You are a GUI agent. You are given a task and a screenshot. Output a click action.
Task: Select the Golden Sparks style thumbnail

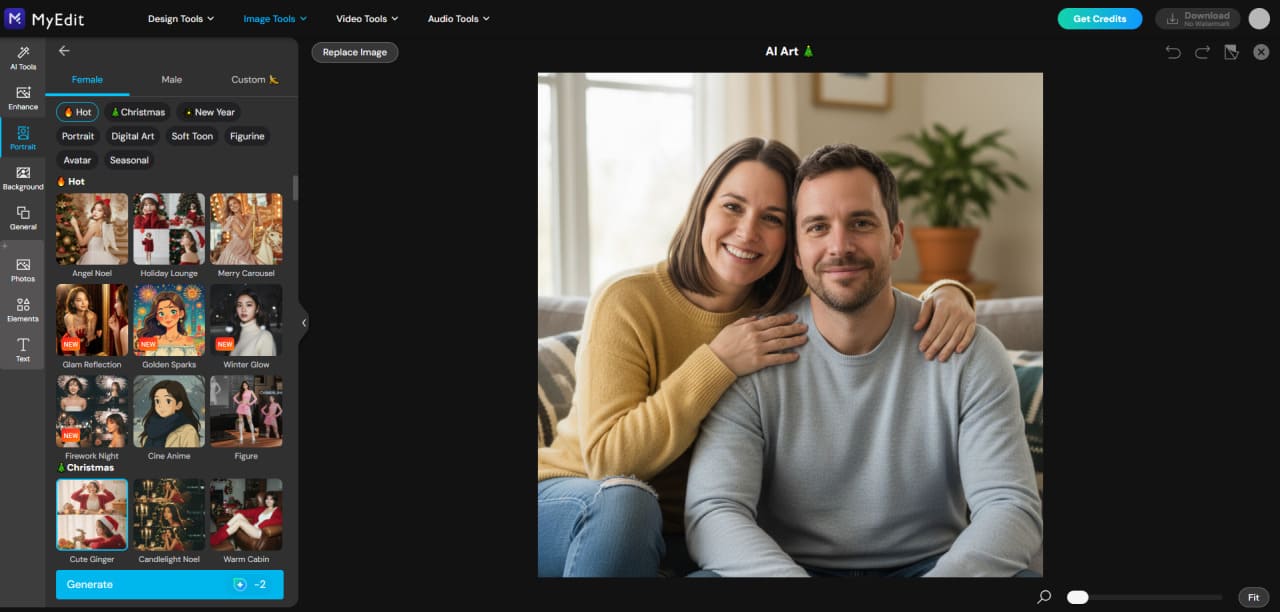168,319
